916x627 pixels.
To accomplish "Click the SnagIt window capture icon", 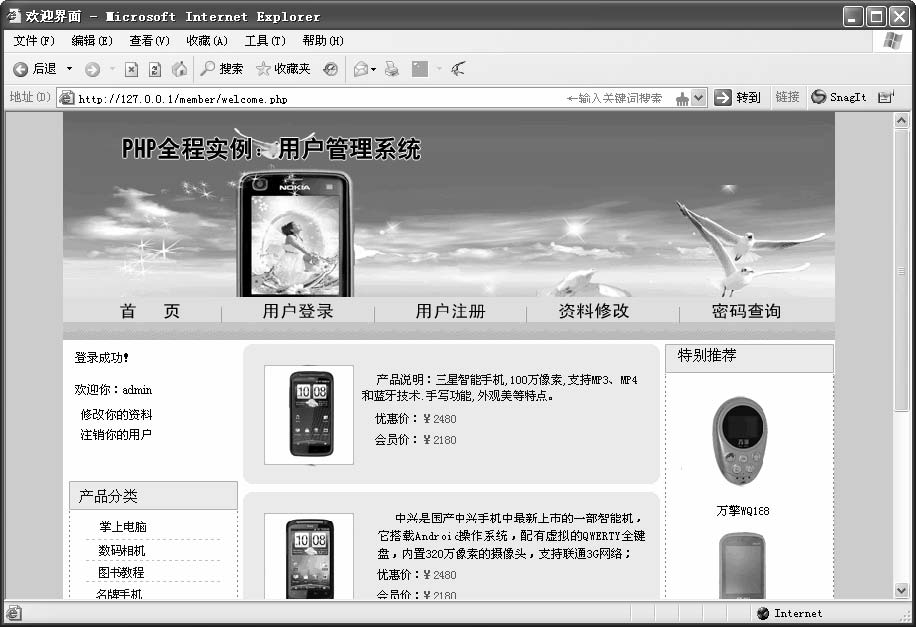I will tap(886, 97).
